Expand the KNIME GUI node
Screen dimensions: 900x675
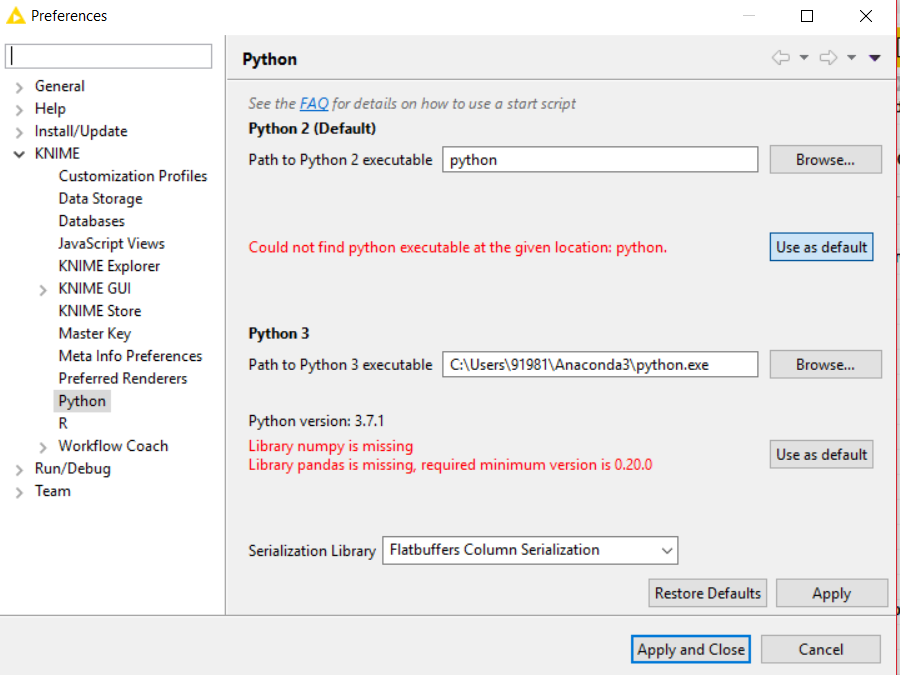point(43,290)
